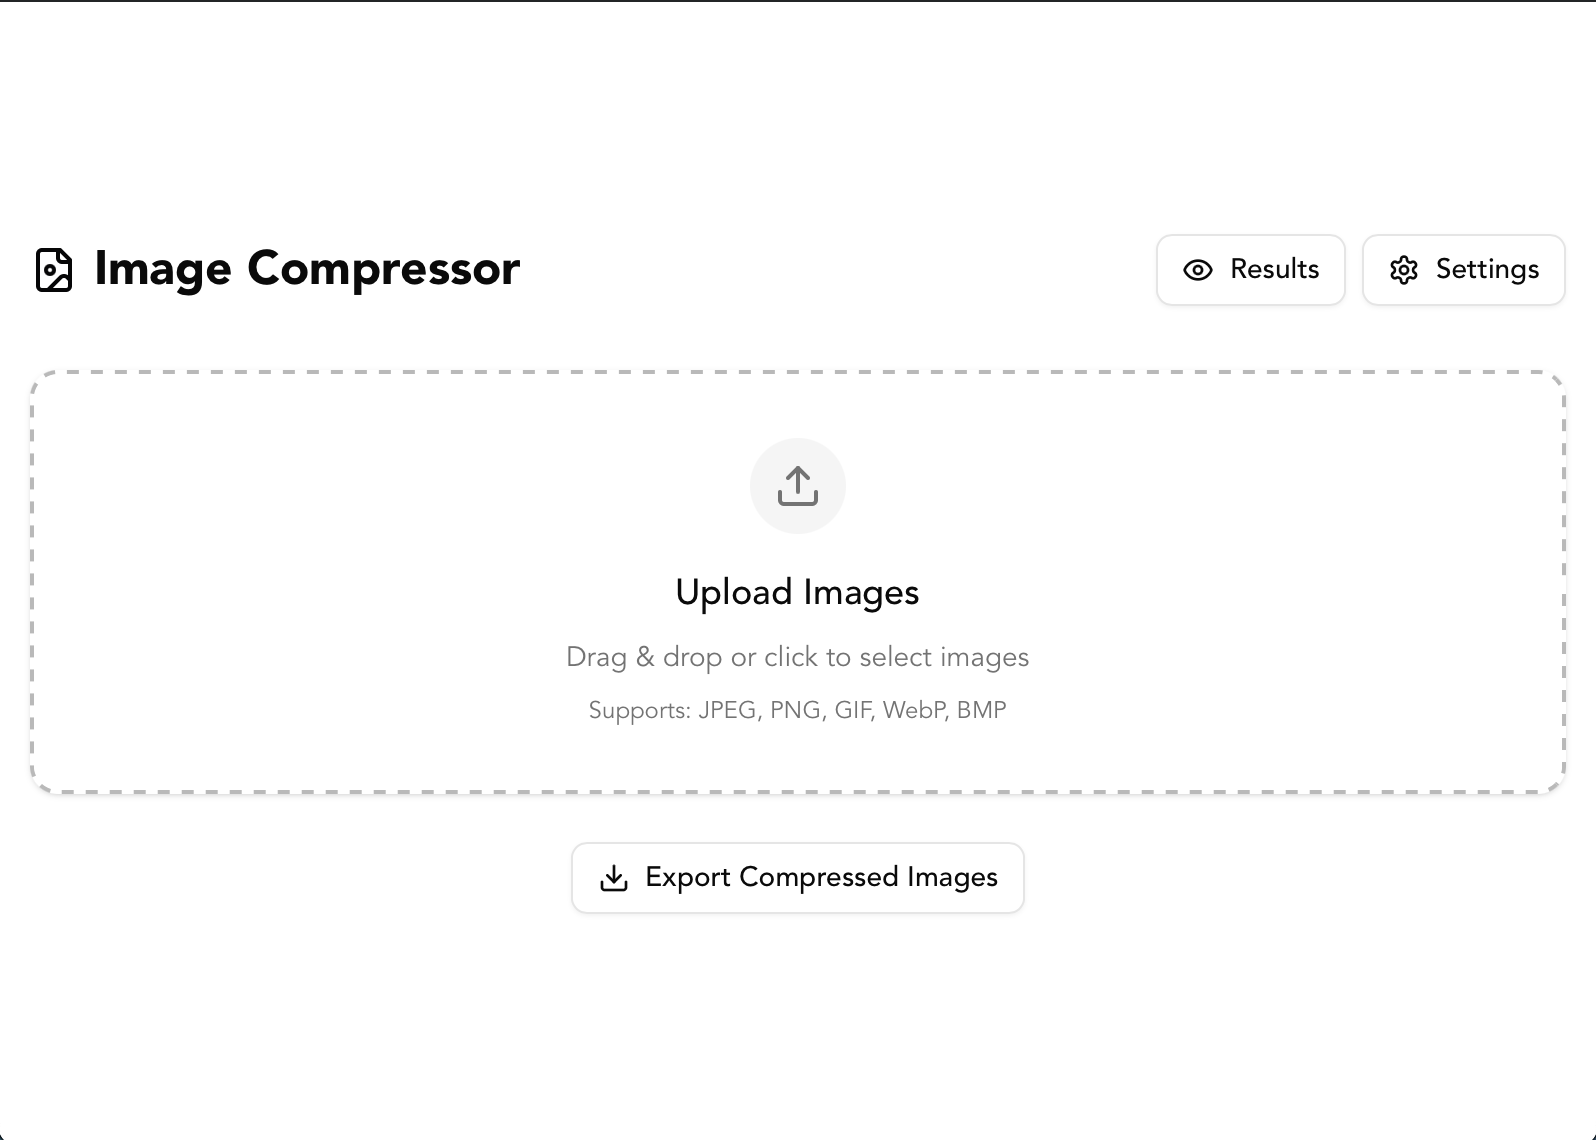Open the Results view
This screenshot has height=1140, width=1596.
[1251, 270]
